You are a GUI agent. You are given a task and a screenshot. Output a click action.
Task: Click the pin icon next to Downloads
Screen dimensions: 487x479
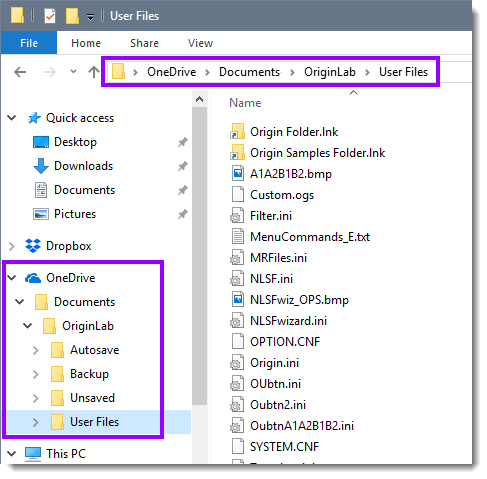point(182,166)
